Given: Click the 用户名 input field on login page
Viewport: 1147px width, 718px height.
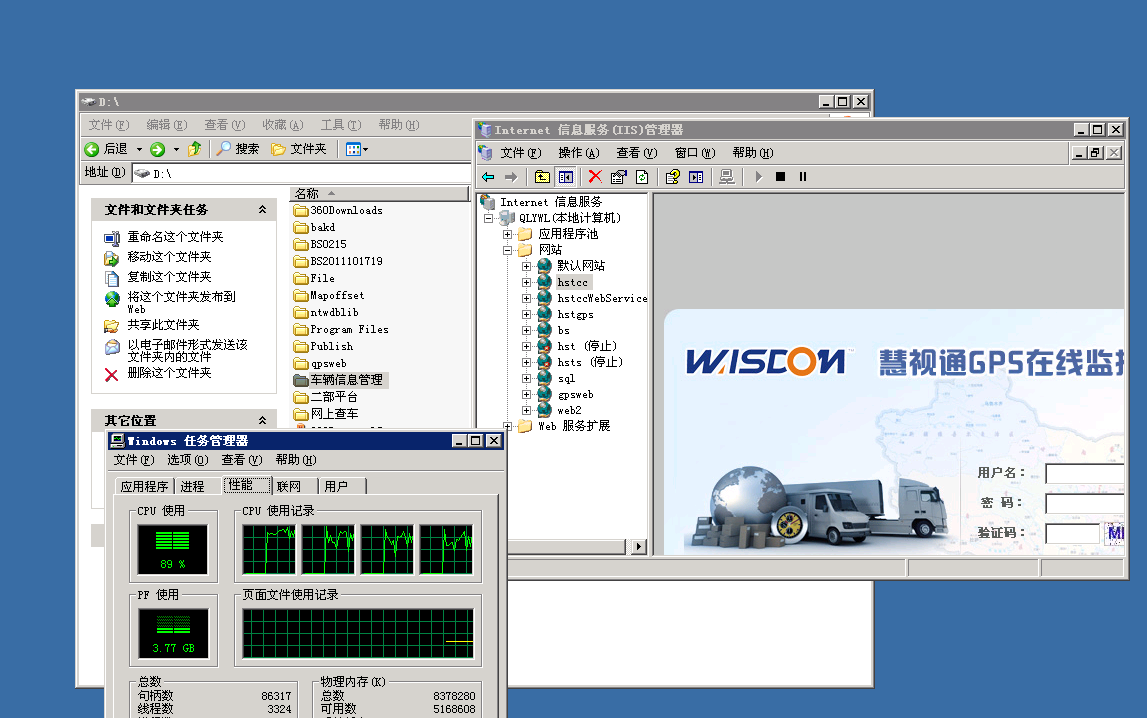Looking at the screenshot, I should click(x=1085, y=474).
